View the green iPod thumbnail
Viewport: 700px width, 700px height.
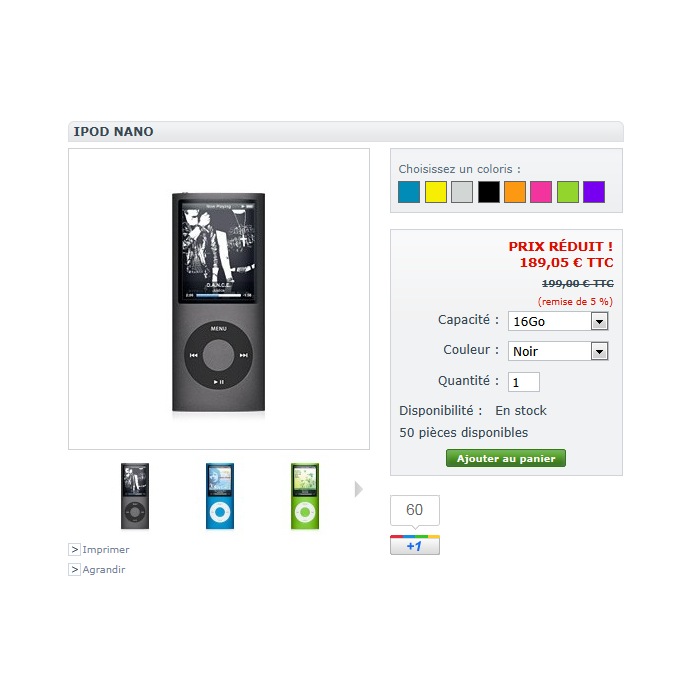coord(305,496)
